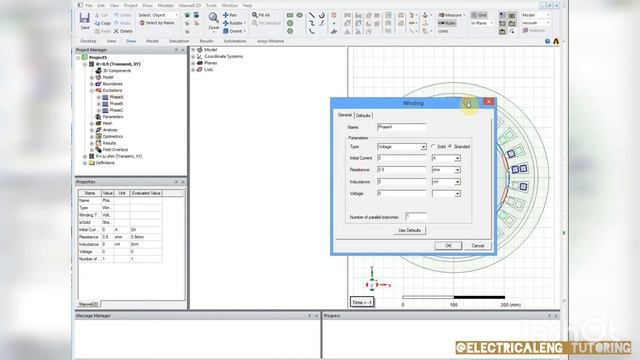Open the File menu
The height and width of the screenshot is (360, 640).
click(89, 6)
